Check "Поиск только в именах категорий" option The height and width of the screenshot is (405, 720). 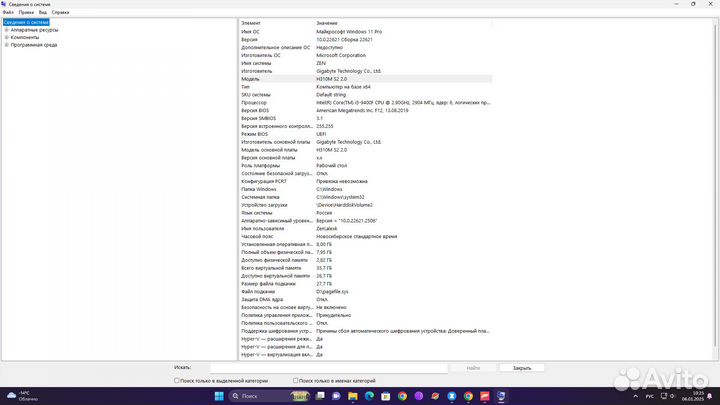pos(296,381)
